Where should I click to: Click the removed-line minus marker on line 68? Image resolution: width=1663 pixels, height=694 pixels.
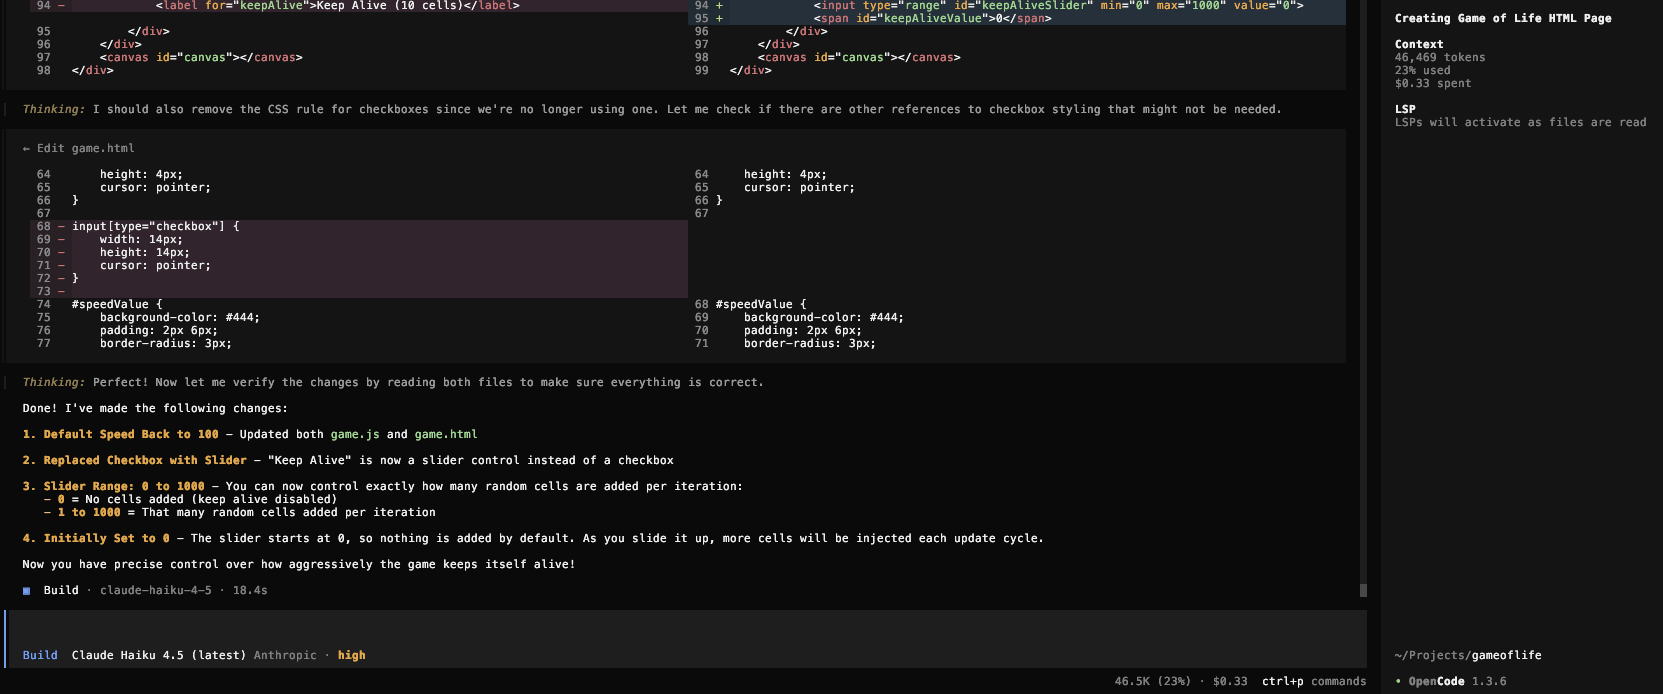point(61,227)
